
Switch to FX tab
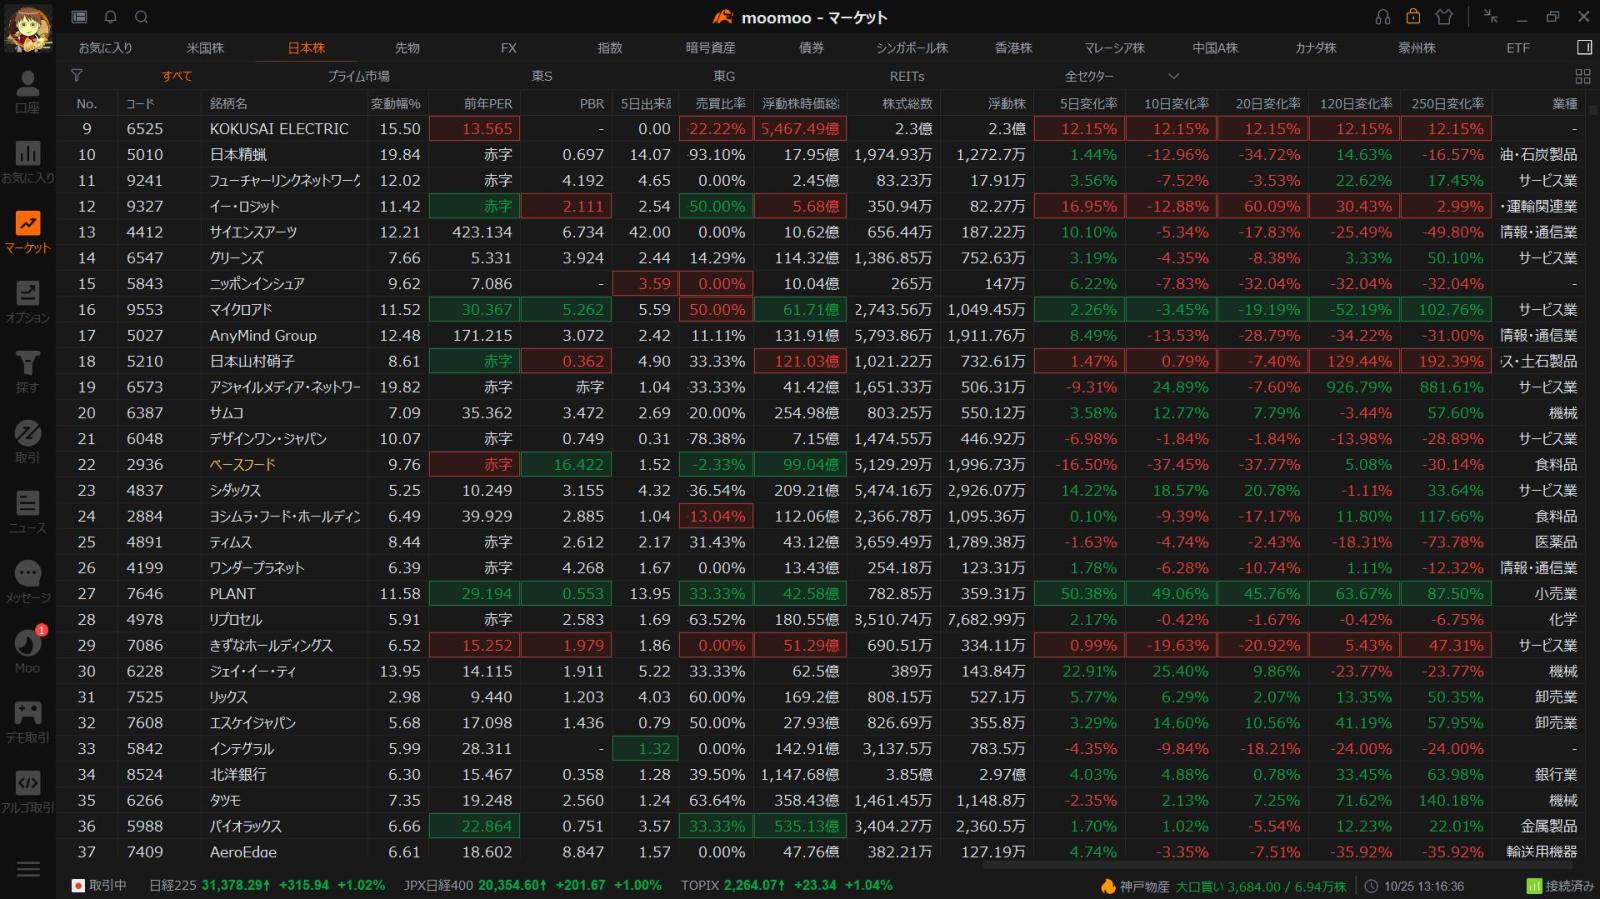click(509, 47)
